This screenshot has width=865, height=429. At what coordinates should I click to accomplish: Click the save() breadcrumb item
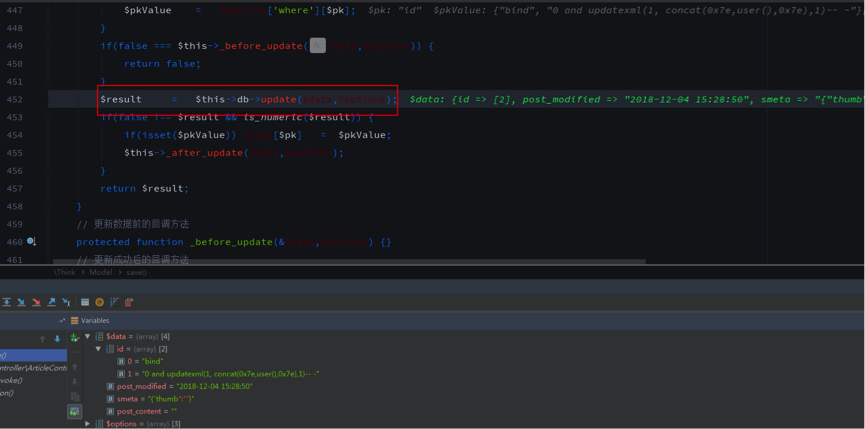[135, 272]
